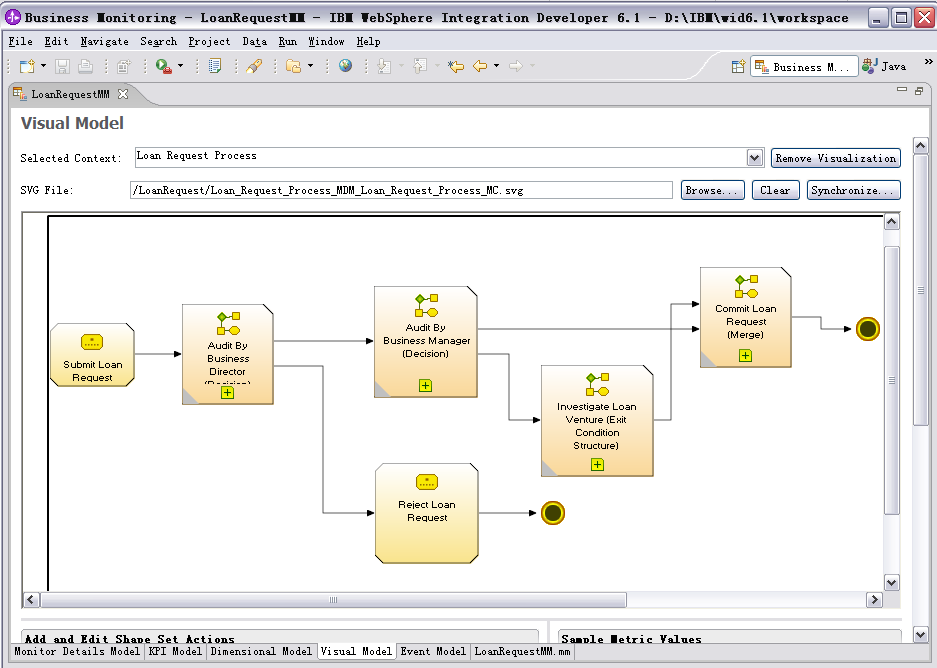The image size is (937, 668).
Task: Click the editor page scroll-up arrow
Action: (921, 145)
